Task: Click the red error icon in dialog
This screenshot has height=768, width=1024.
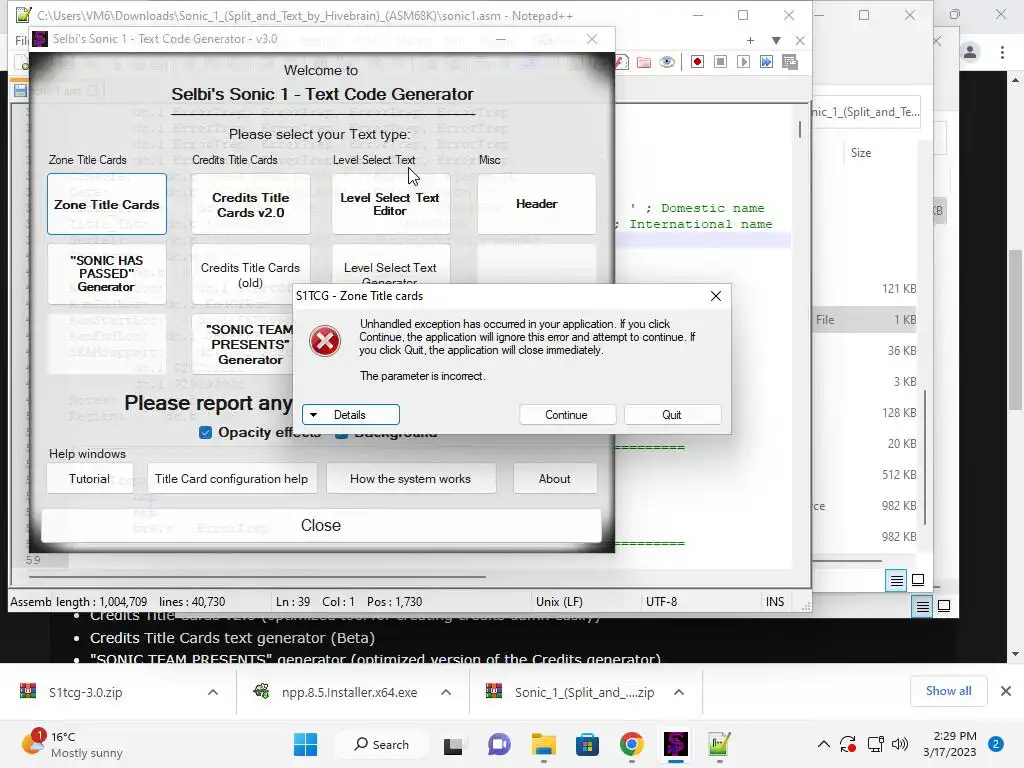Action: coord(325,341)
